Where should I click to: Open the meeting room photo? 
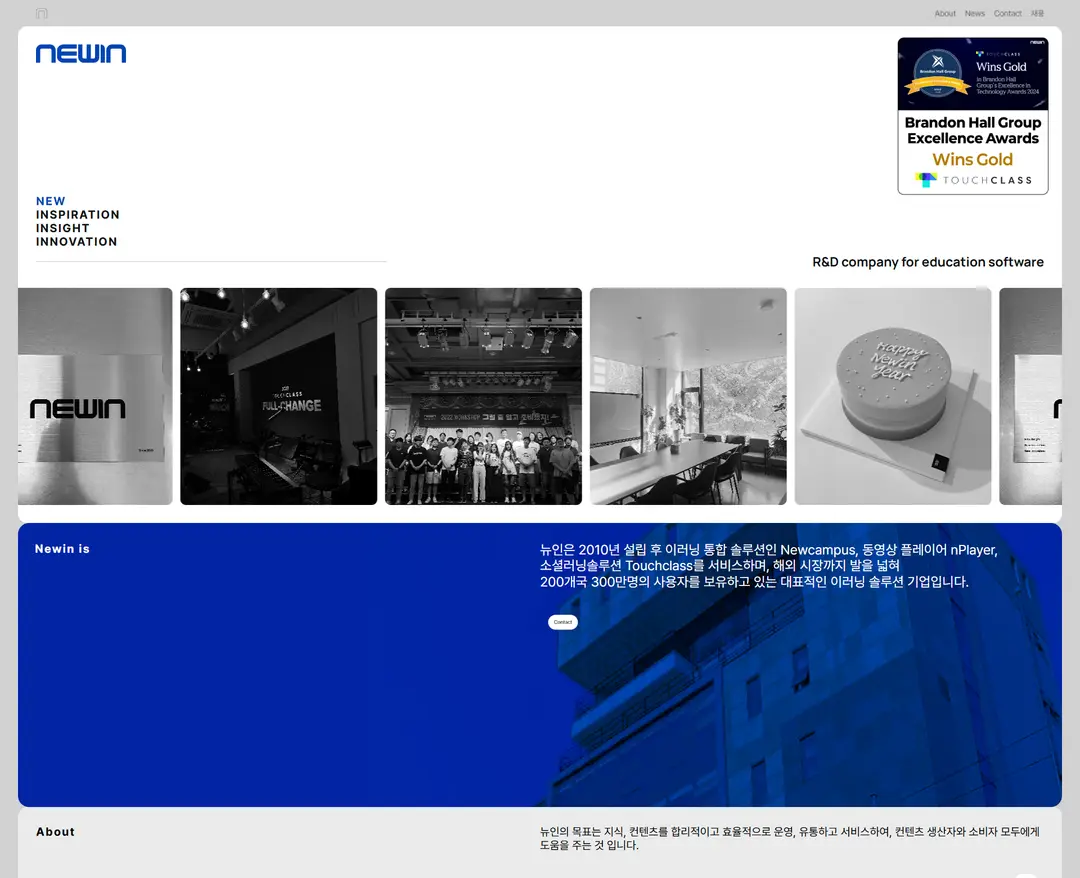coord(688,396)
